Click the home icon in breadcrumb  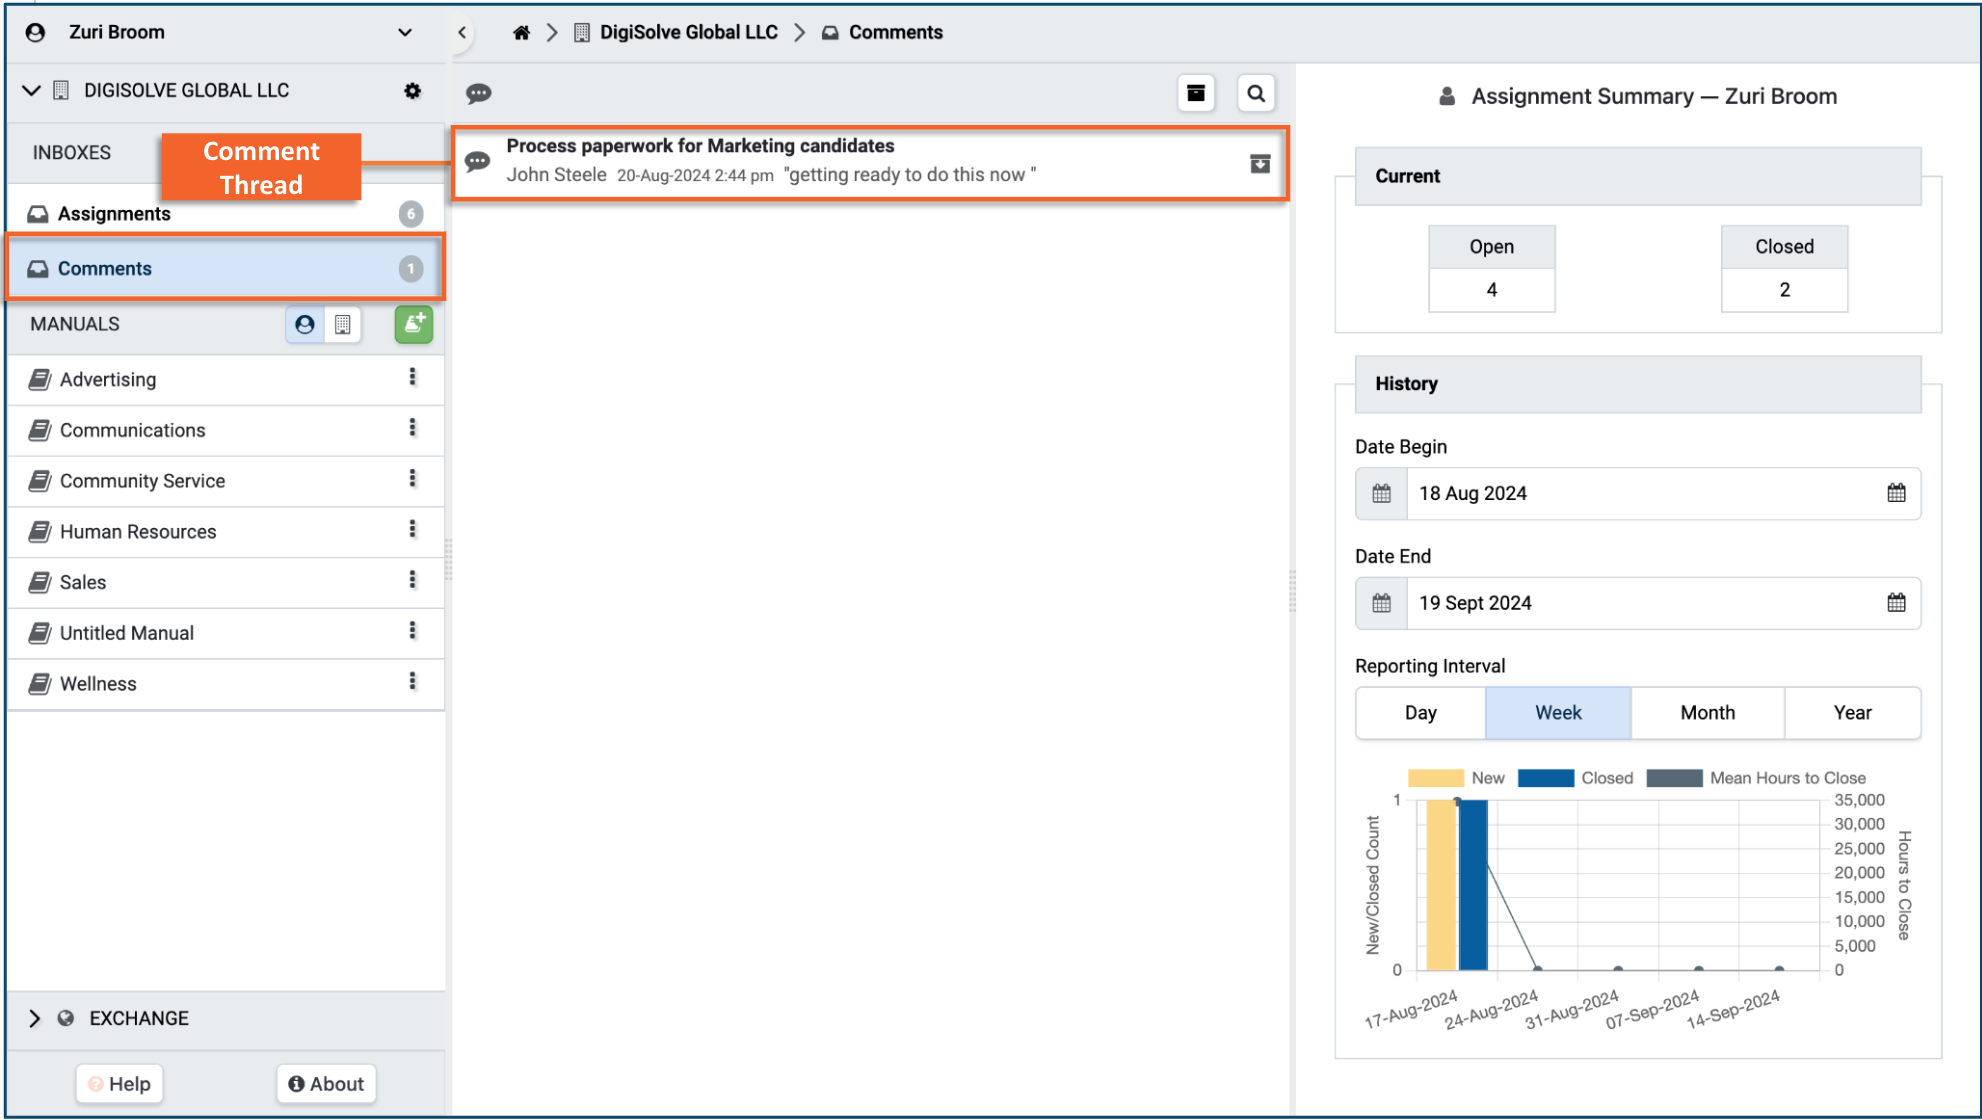[x=521, y=32]
